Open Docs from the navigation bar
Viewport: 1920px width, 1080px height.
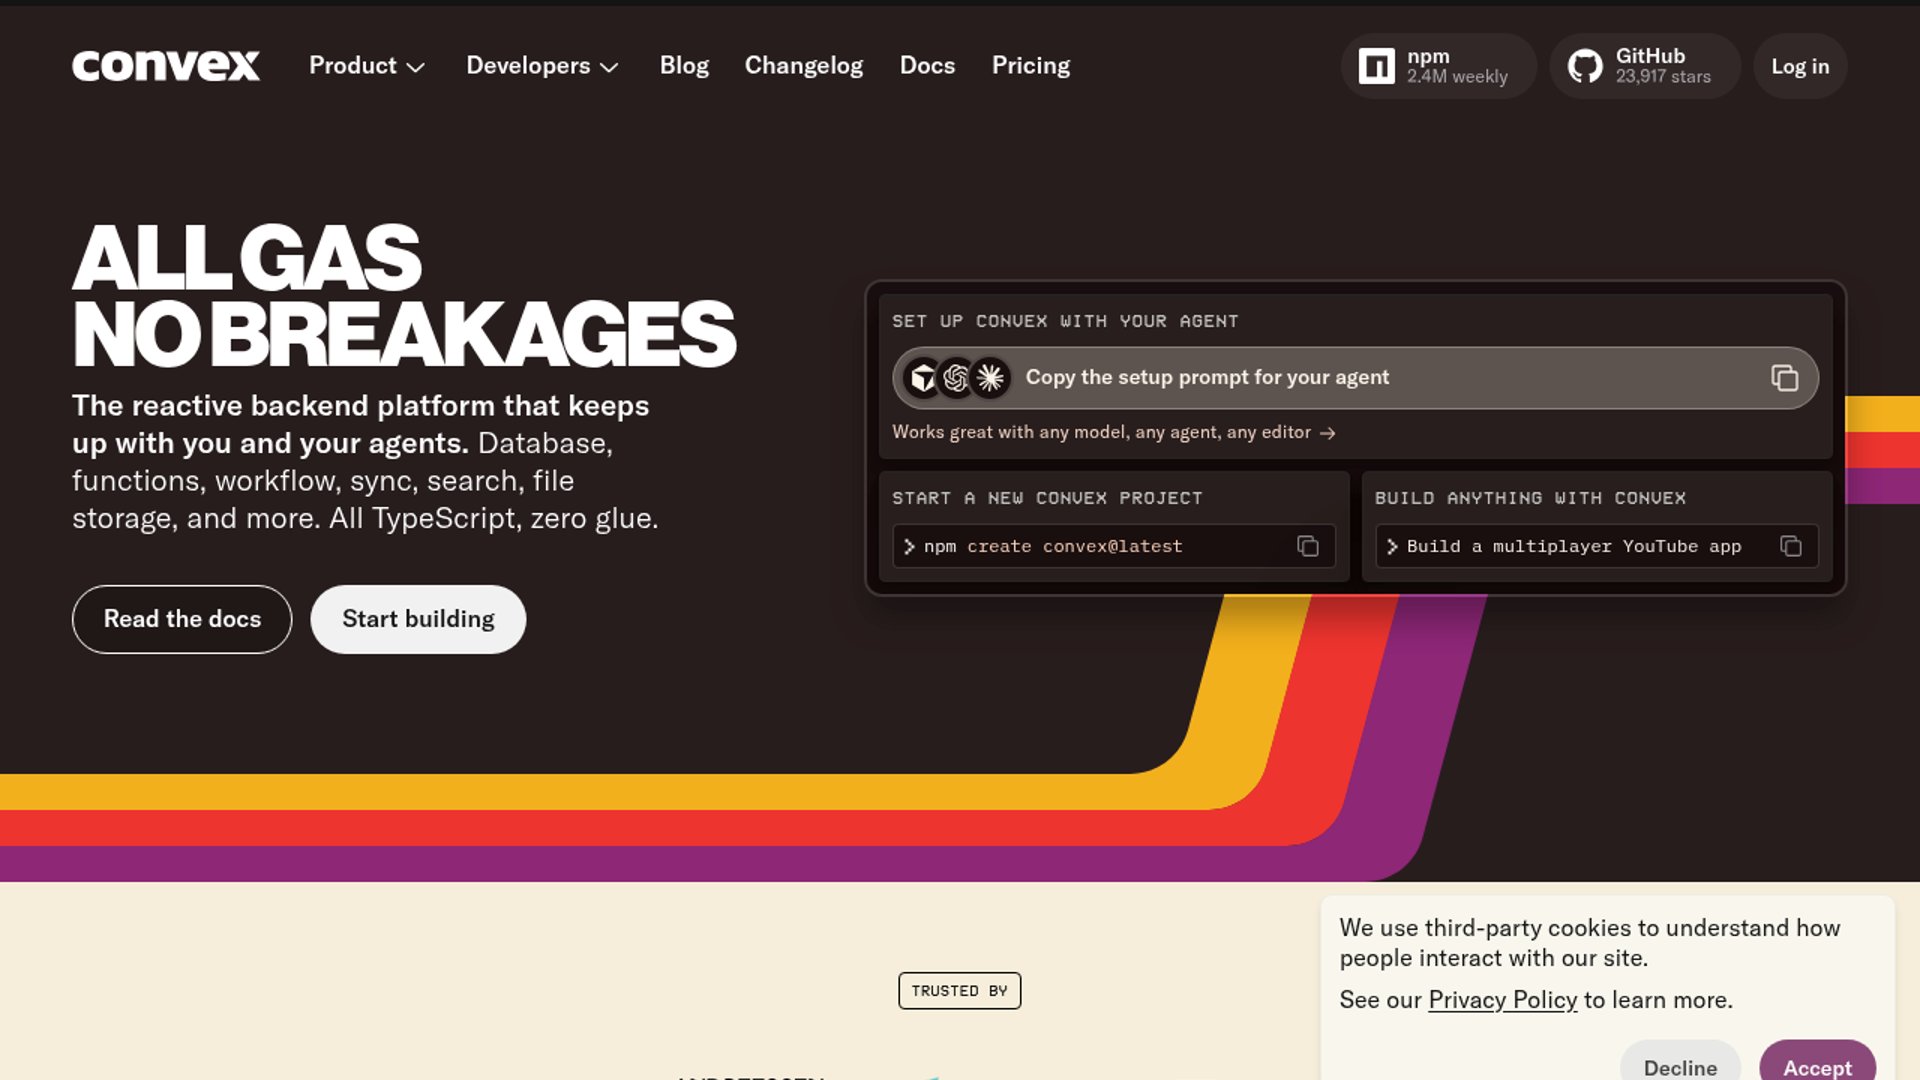click(x=927, y=66)
